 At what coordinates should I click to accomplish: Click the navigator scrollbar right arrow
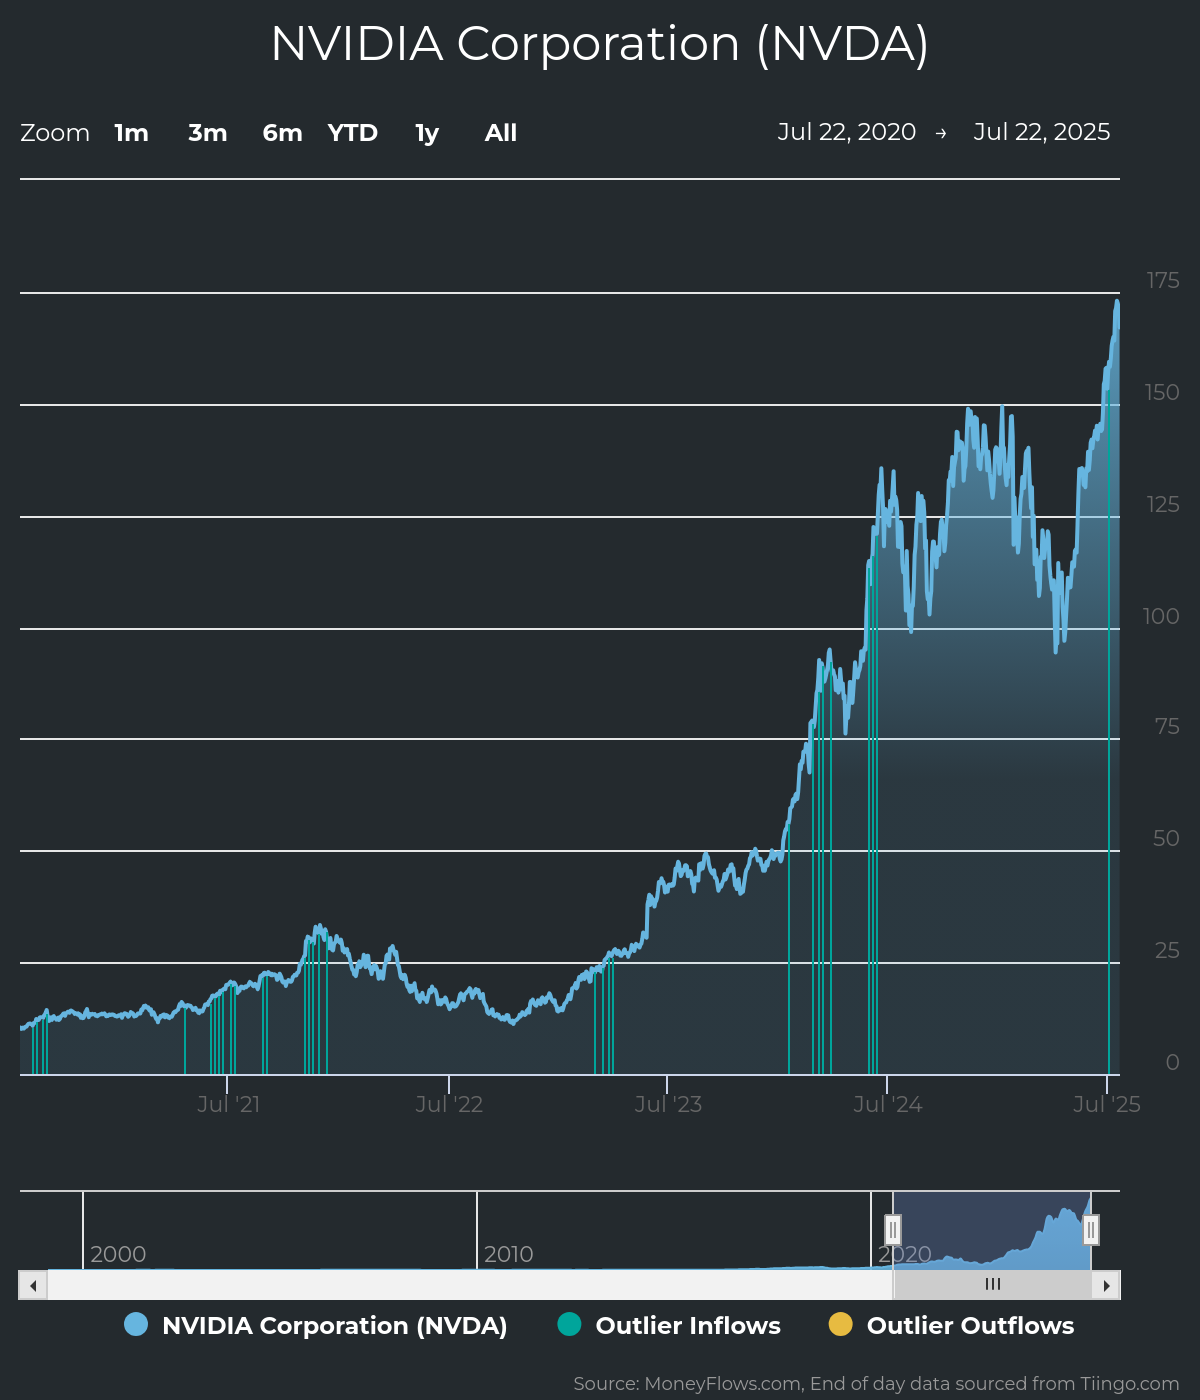[x=1106, y=1285]
